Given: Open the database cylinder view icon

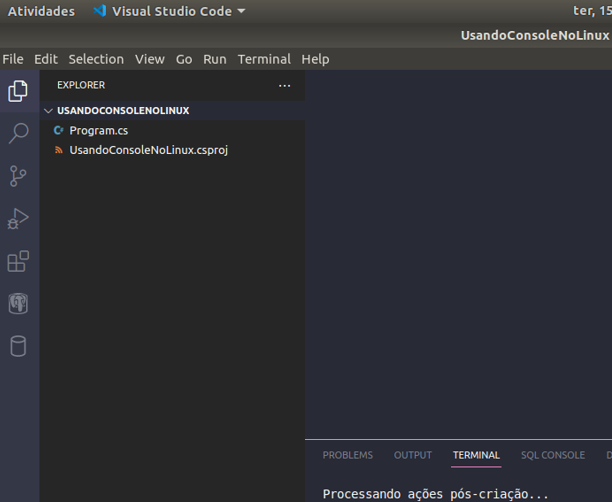Looking at the screenshot, I should pyautogui.click(x=18, y=346).
